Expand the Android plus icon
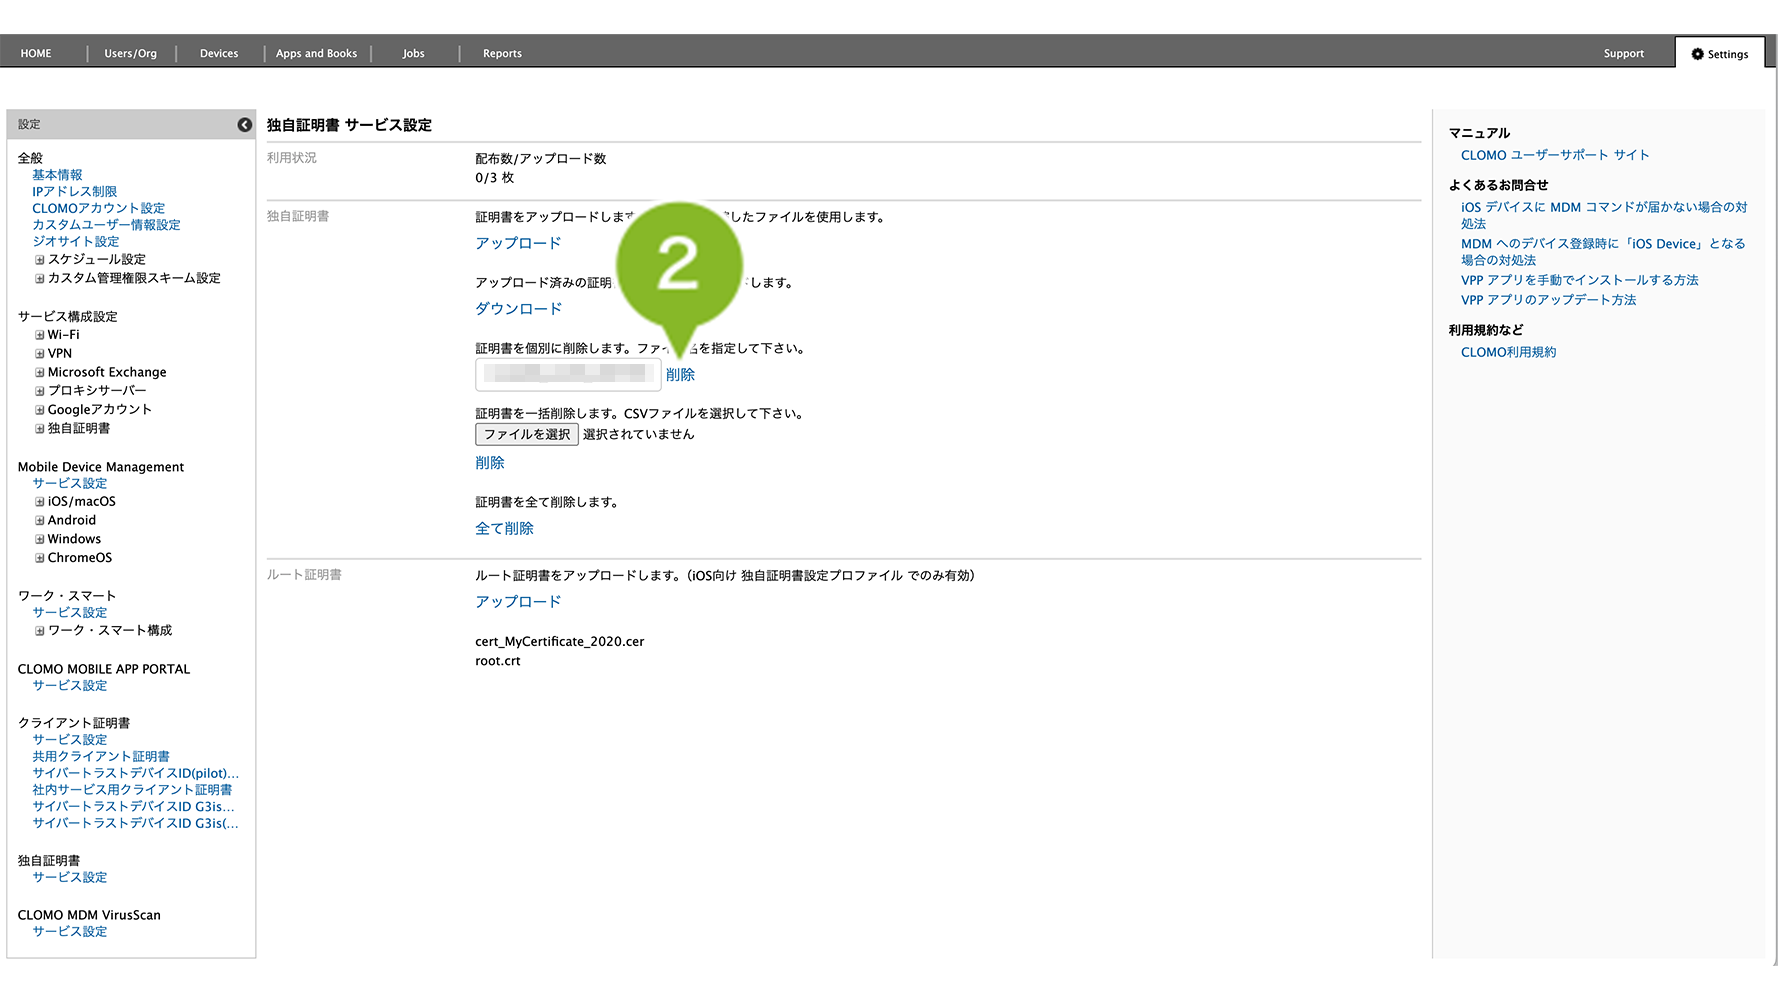This screenshot has height=1000, width=1778. click(x=40, y=521)
